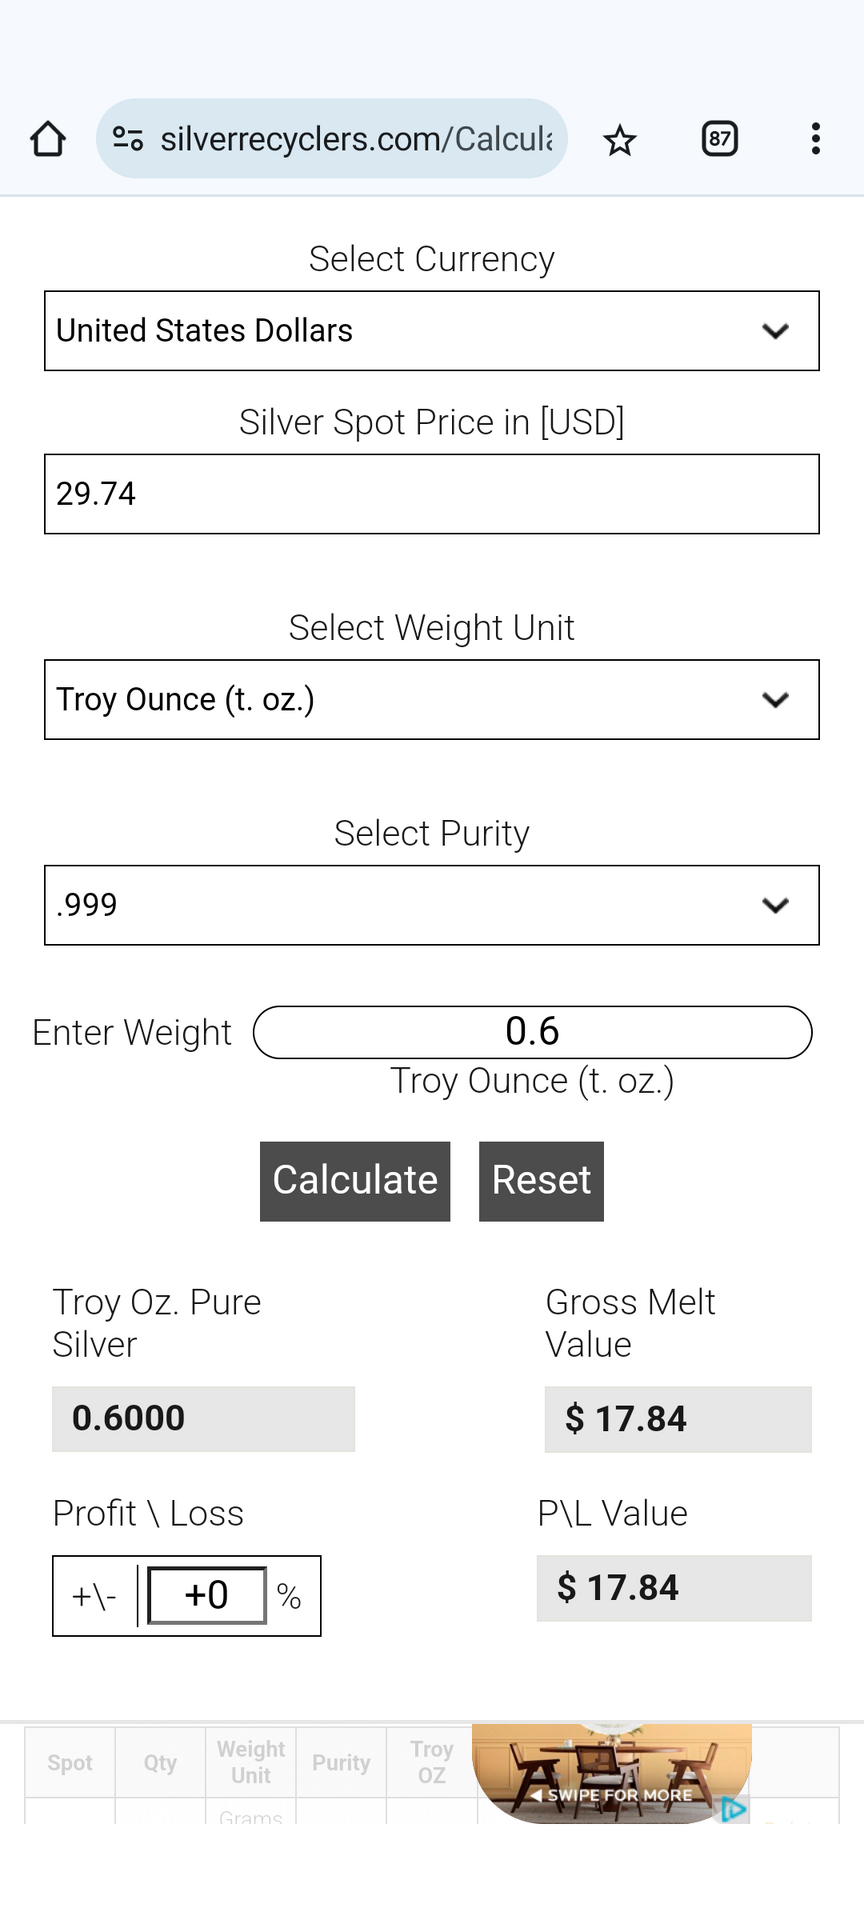Click the Troy Oz. Pure Silver result

click(x=203, y=1418)
